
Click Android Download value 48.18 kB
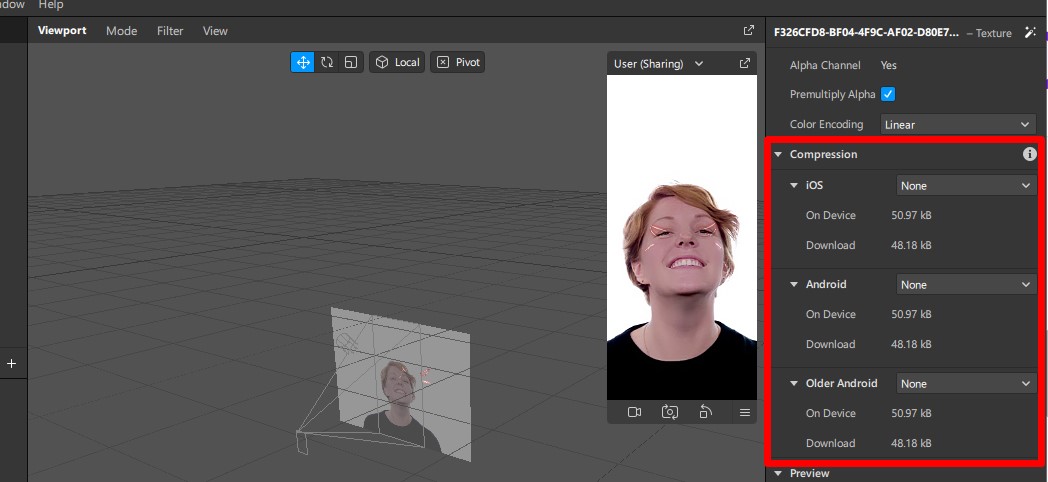point(911,344)
